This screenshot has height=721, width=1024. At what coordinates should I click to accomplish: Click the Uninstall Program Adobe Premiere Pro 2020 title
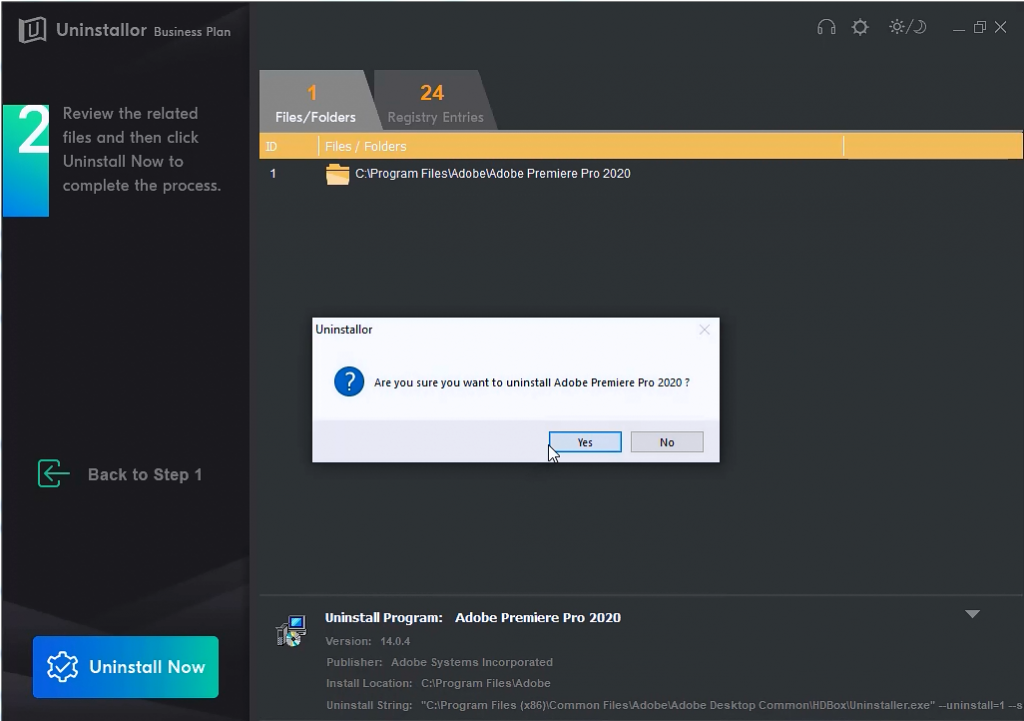point(473,618)
